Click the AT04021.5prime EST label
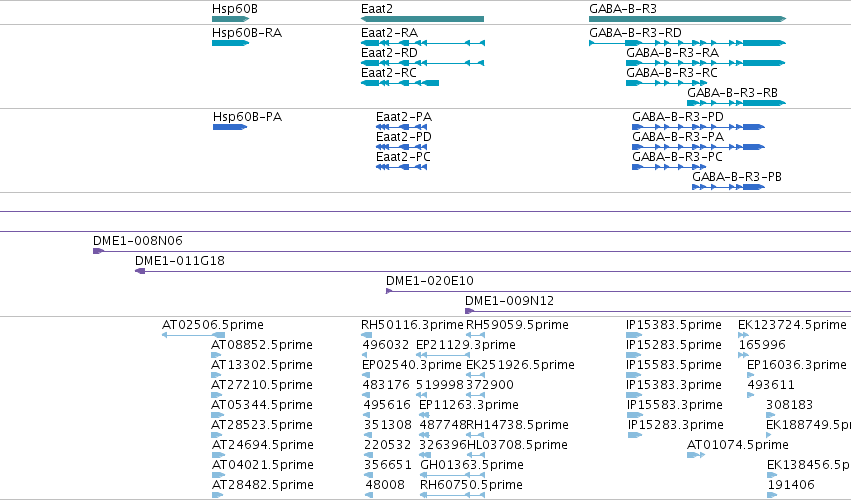851x500 pixels. pyautogui.click(x=263, y=465)
